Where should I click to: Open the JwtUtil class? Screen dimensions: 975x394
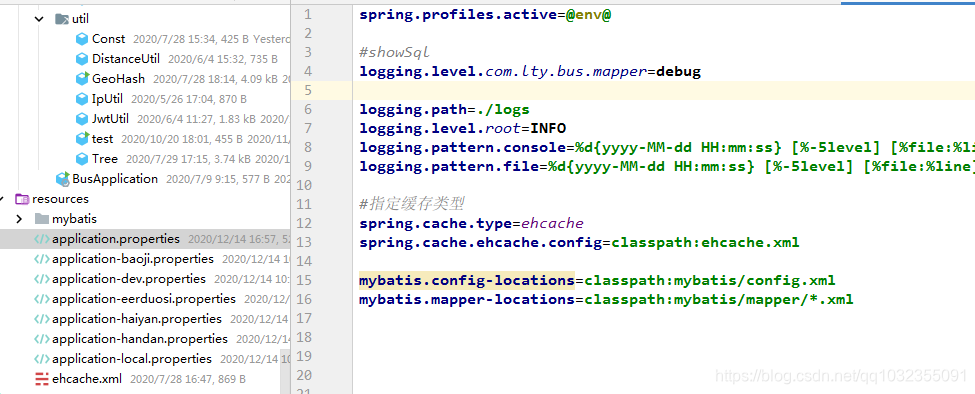pyautogui.click(x=110, y=119)
